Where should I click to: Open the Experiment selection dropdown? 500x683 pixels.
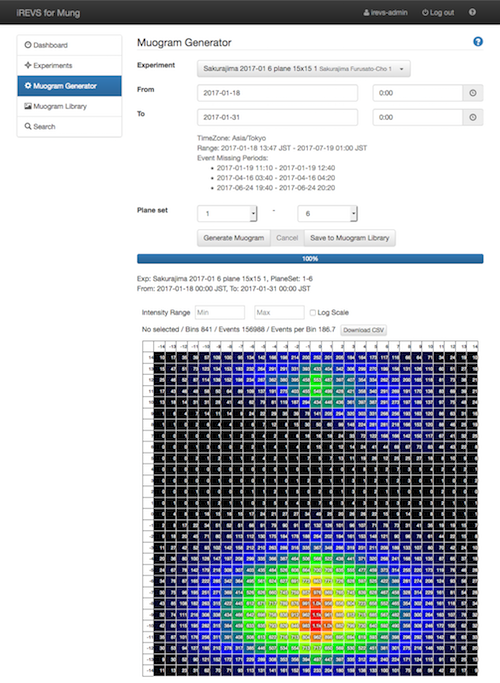tap(304, 69)
